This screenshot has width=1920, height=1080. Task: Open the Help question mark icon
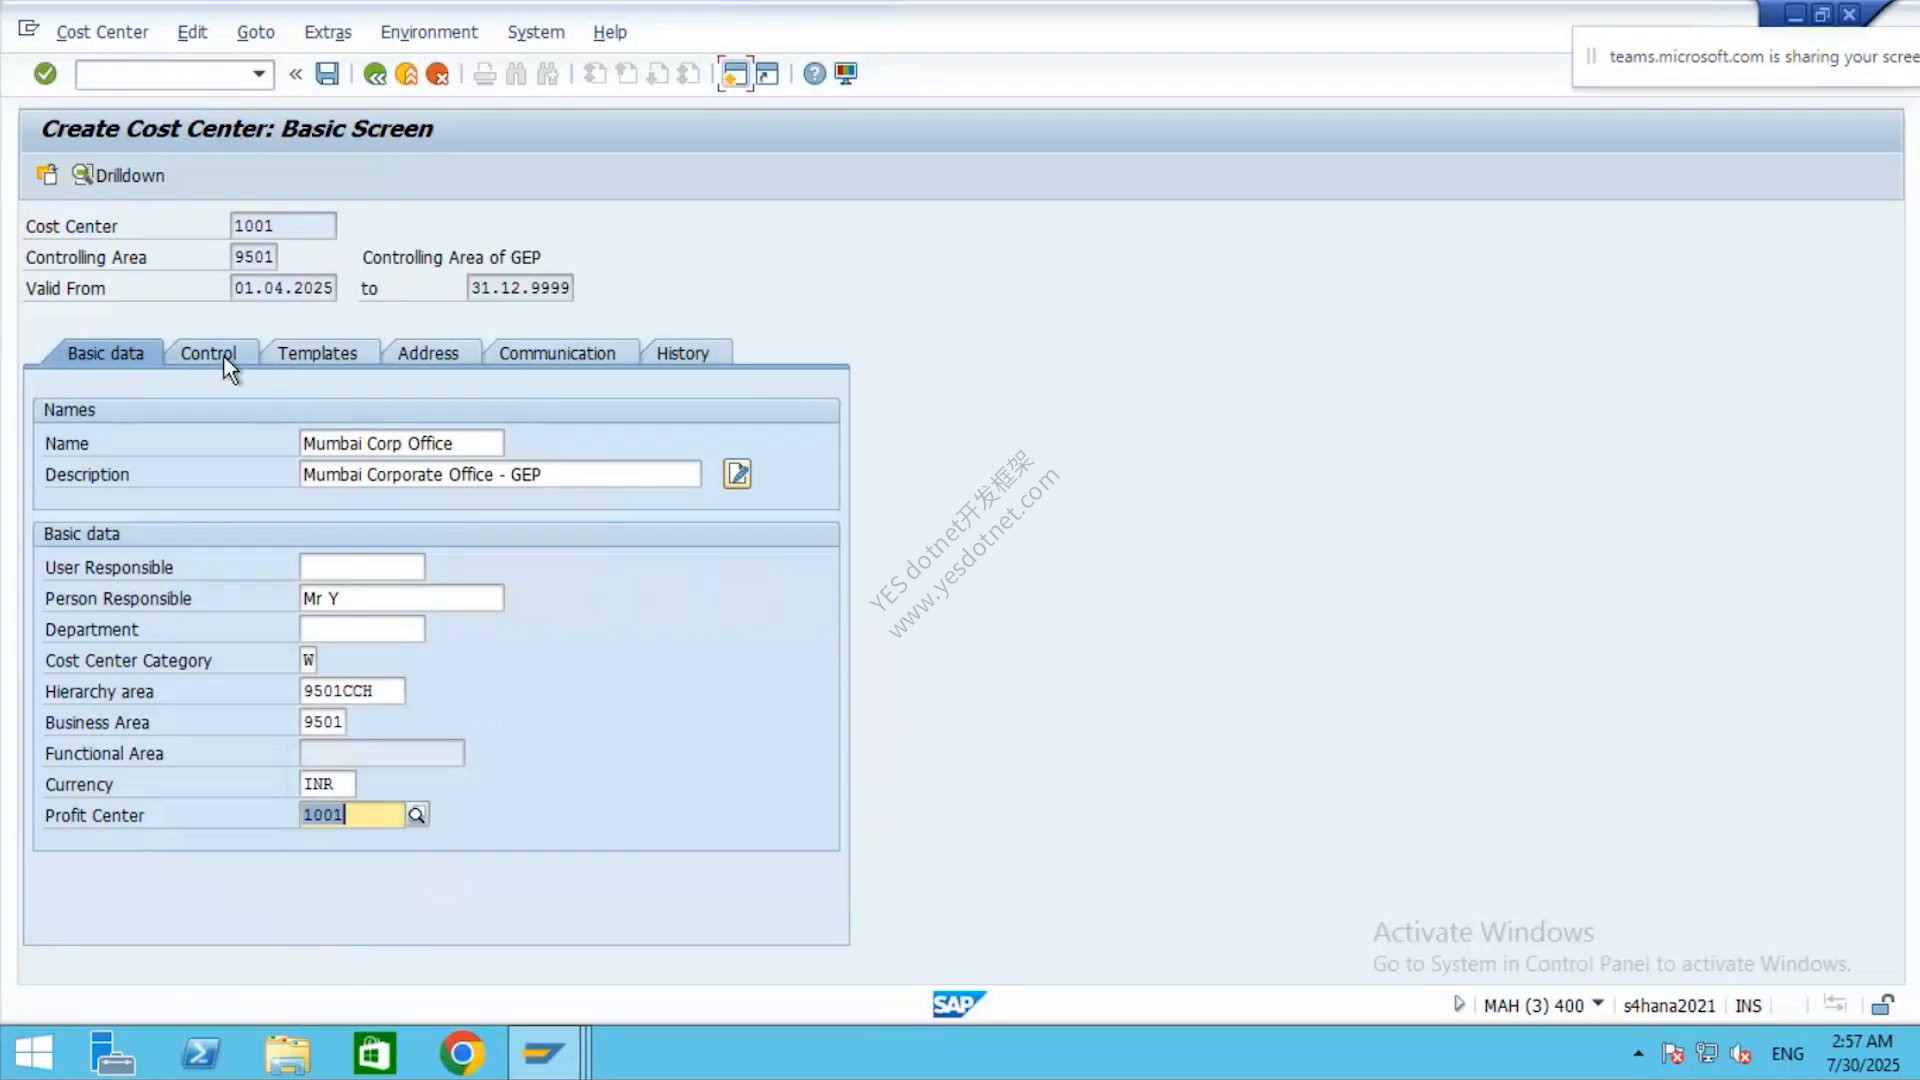(815, 73)
